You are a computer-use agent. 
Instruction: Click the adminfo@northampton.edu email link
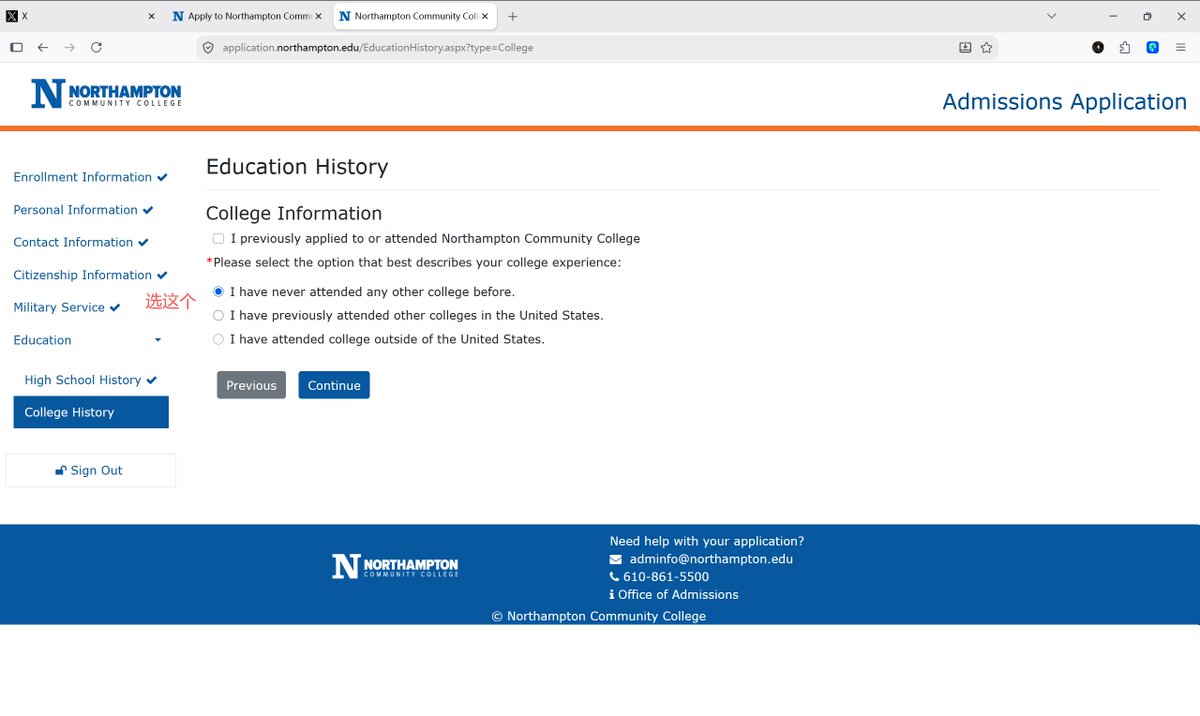click(711, 559)
